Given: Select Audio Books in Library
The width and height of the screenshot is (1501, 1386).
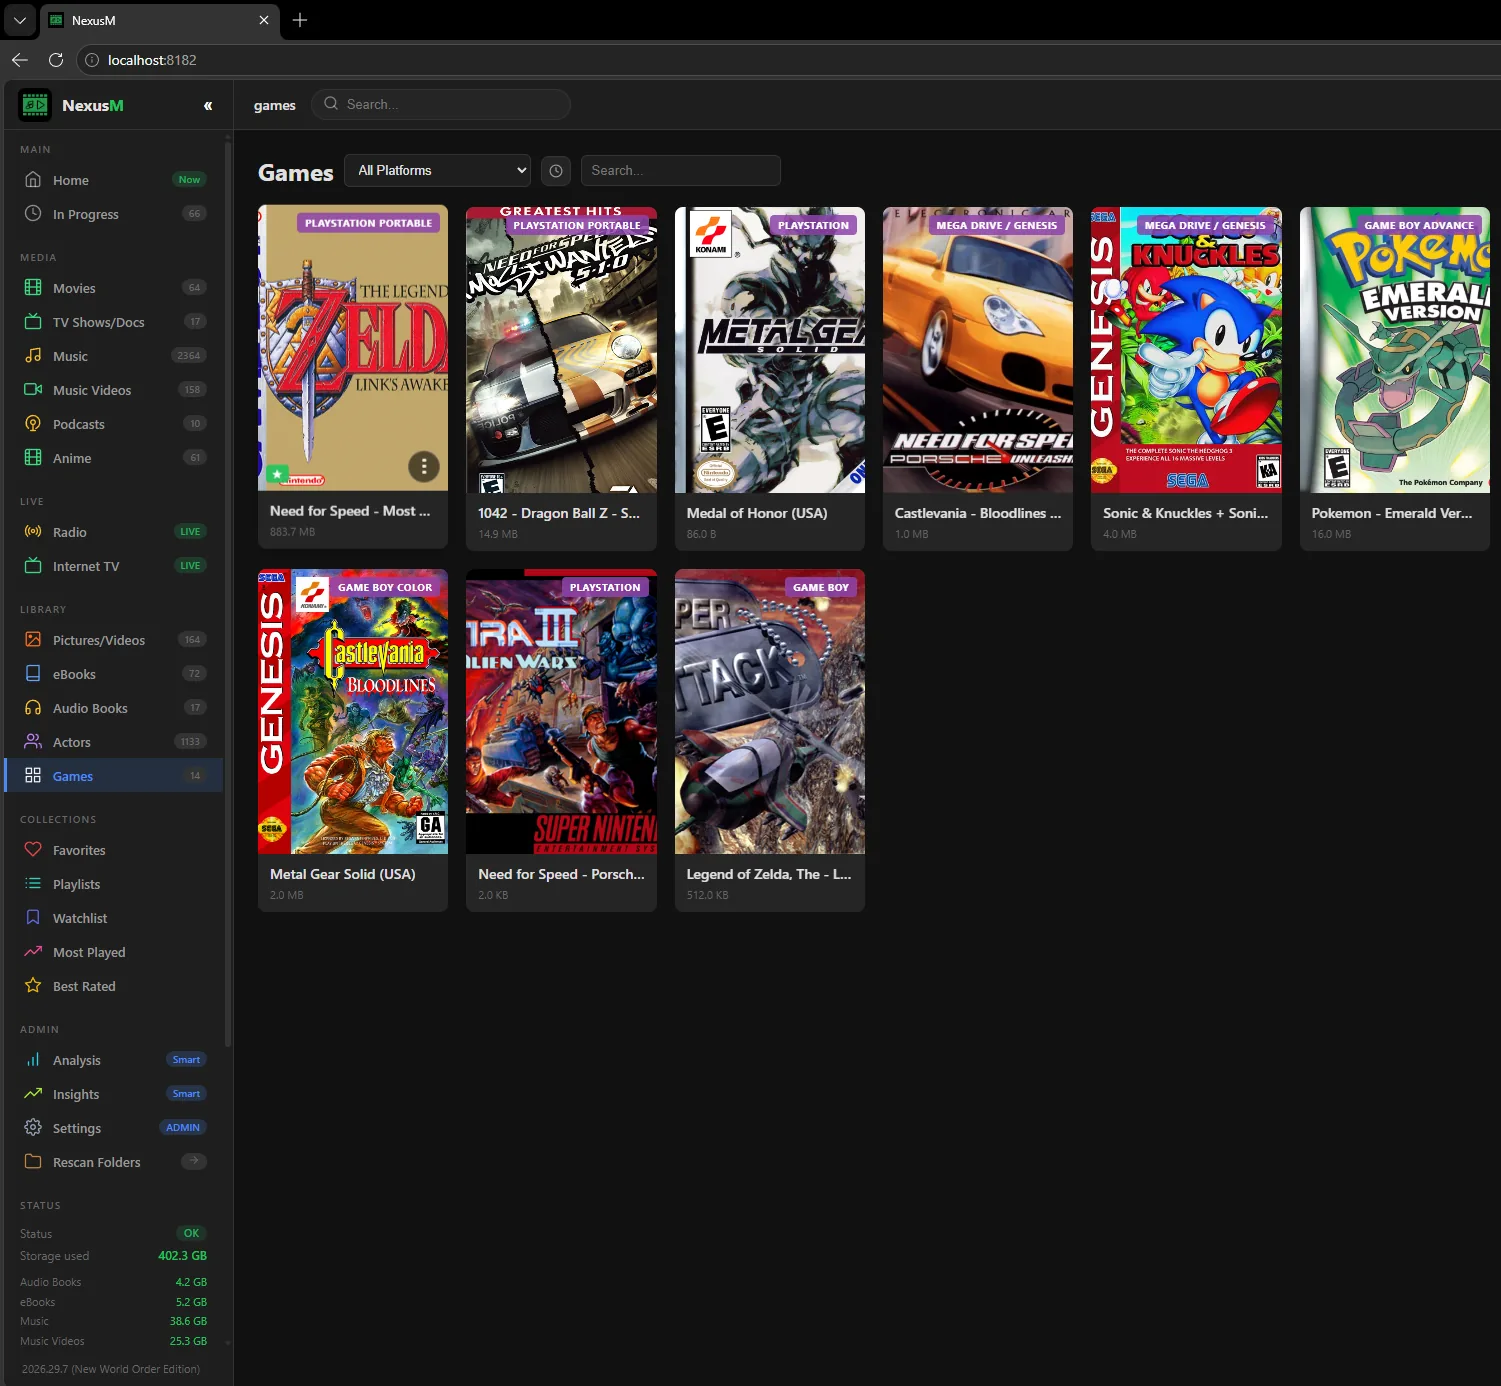Looking at the screenshot, I should coord(114,708).
